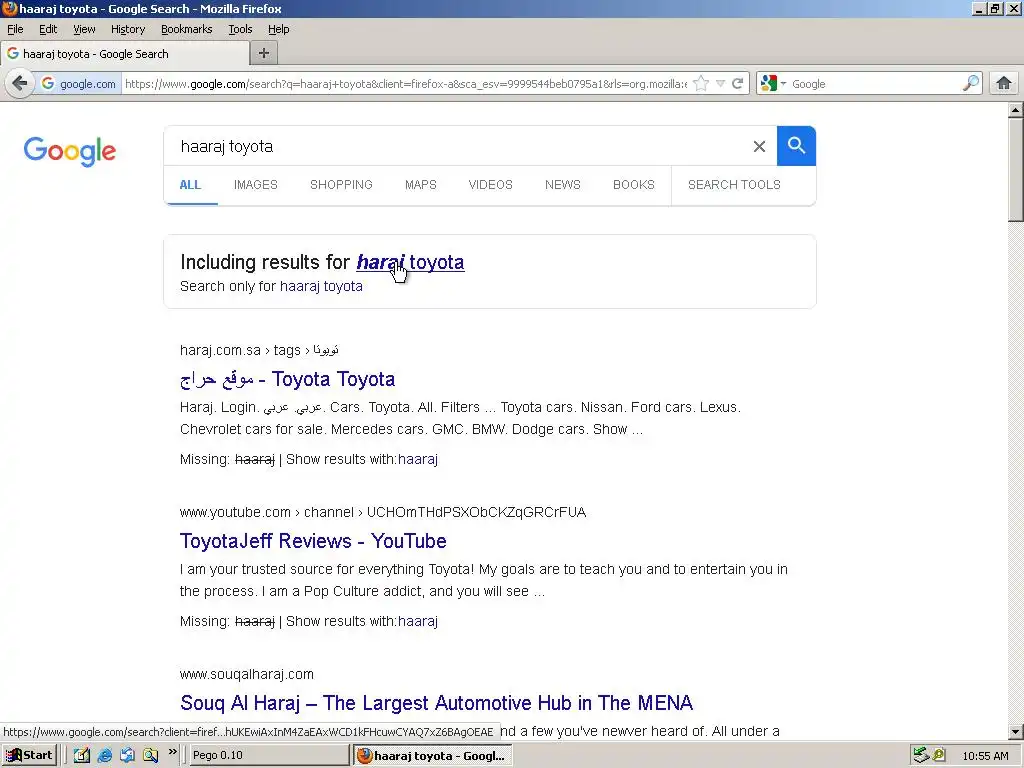Click first result's 'haaraj' show results link
Screen dimensions: 1024x768
(418, 459)
